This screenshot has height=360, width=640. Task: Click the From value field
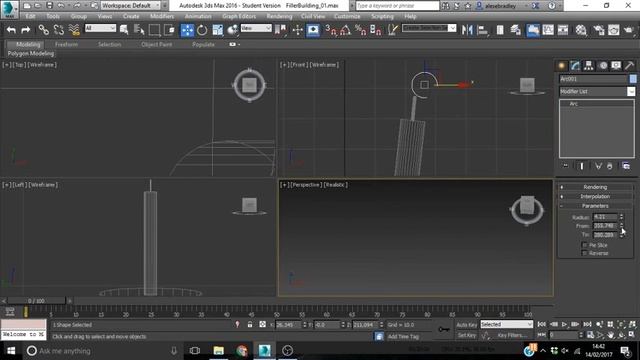(605, 226)
